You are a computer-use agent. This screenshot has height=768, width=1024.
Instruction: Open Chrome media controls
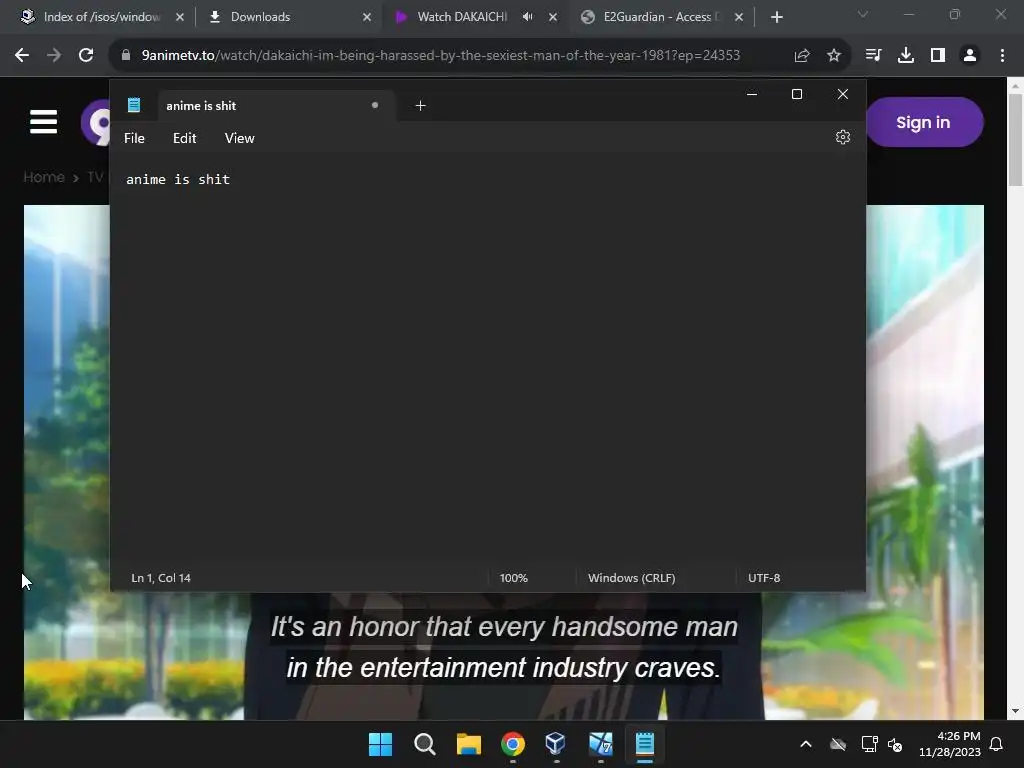pyautogui.click(x=873, y=56)
